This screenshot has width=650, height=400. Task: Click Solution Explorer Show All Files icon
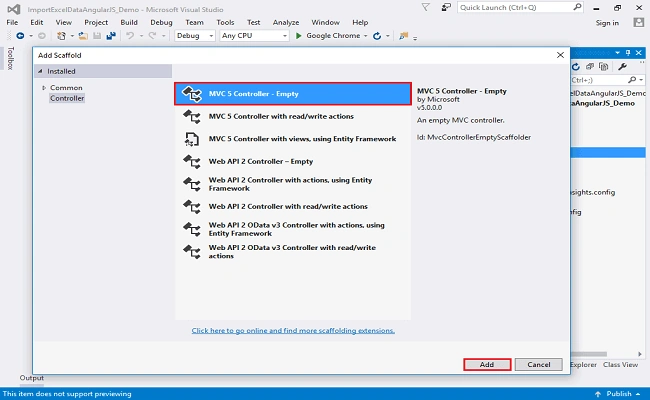[x=604, y=67]
